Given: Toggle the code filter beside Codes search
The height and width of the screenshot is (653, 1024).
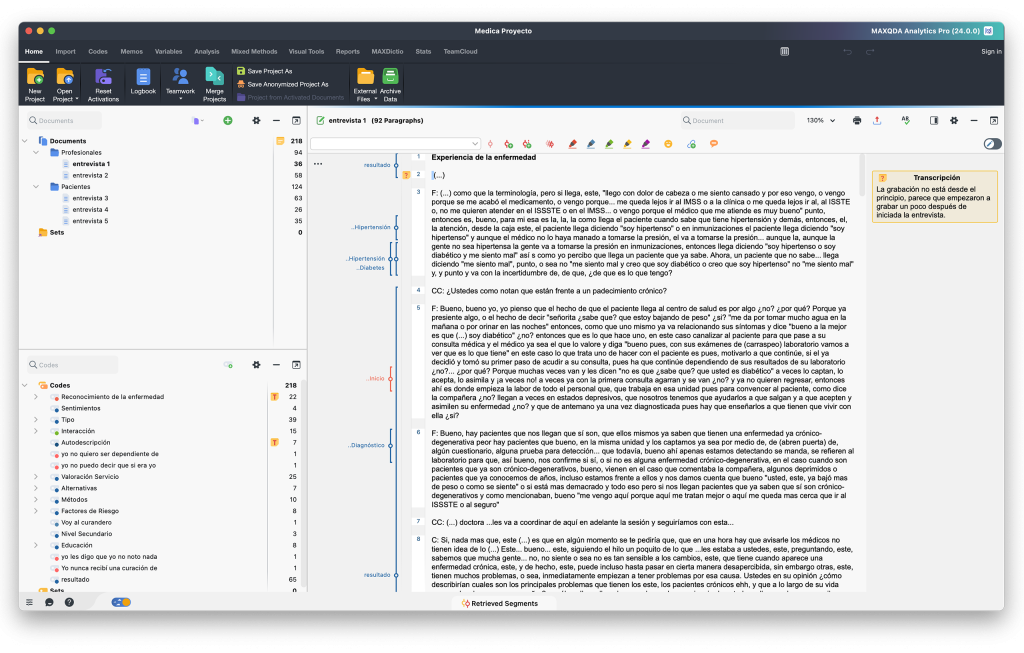Looking at the screenshot, I should point(228,364).
